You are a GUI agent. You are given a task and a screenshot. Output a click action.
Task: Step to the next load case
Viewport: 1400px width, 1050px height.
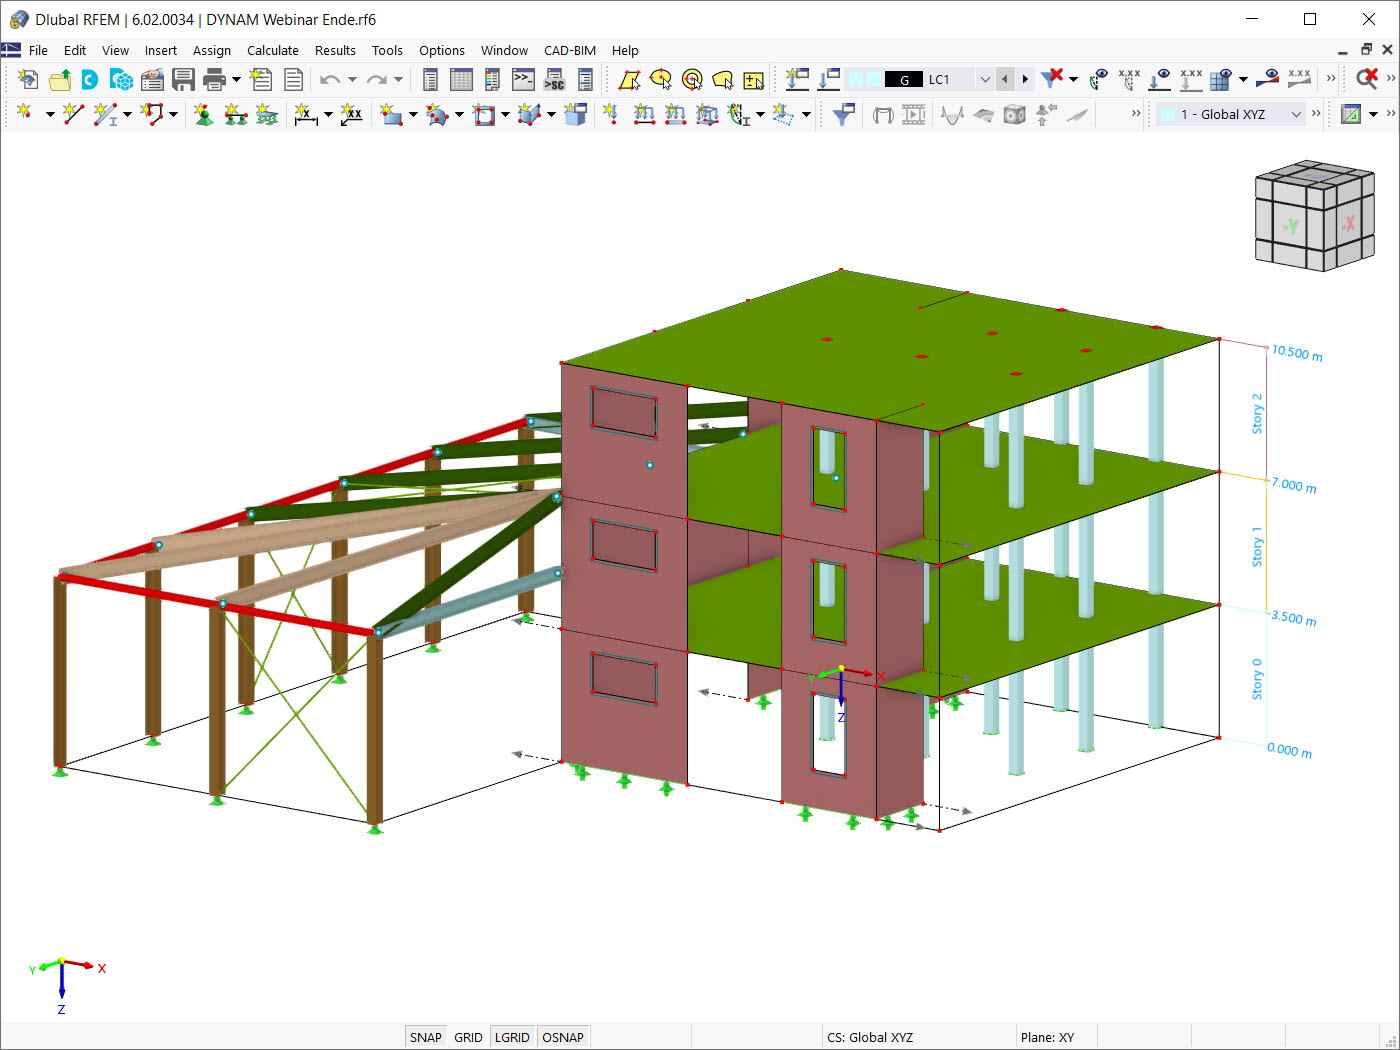pyautogui.click(x=1025, y=78)
